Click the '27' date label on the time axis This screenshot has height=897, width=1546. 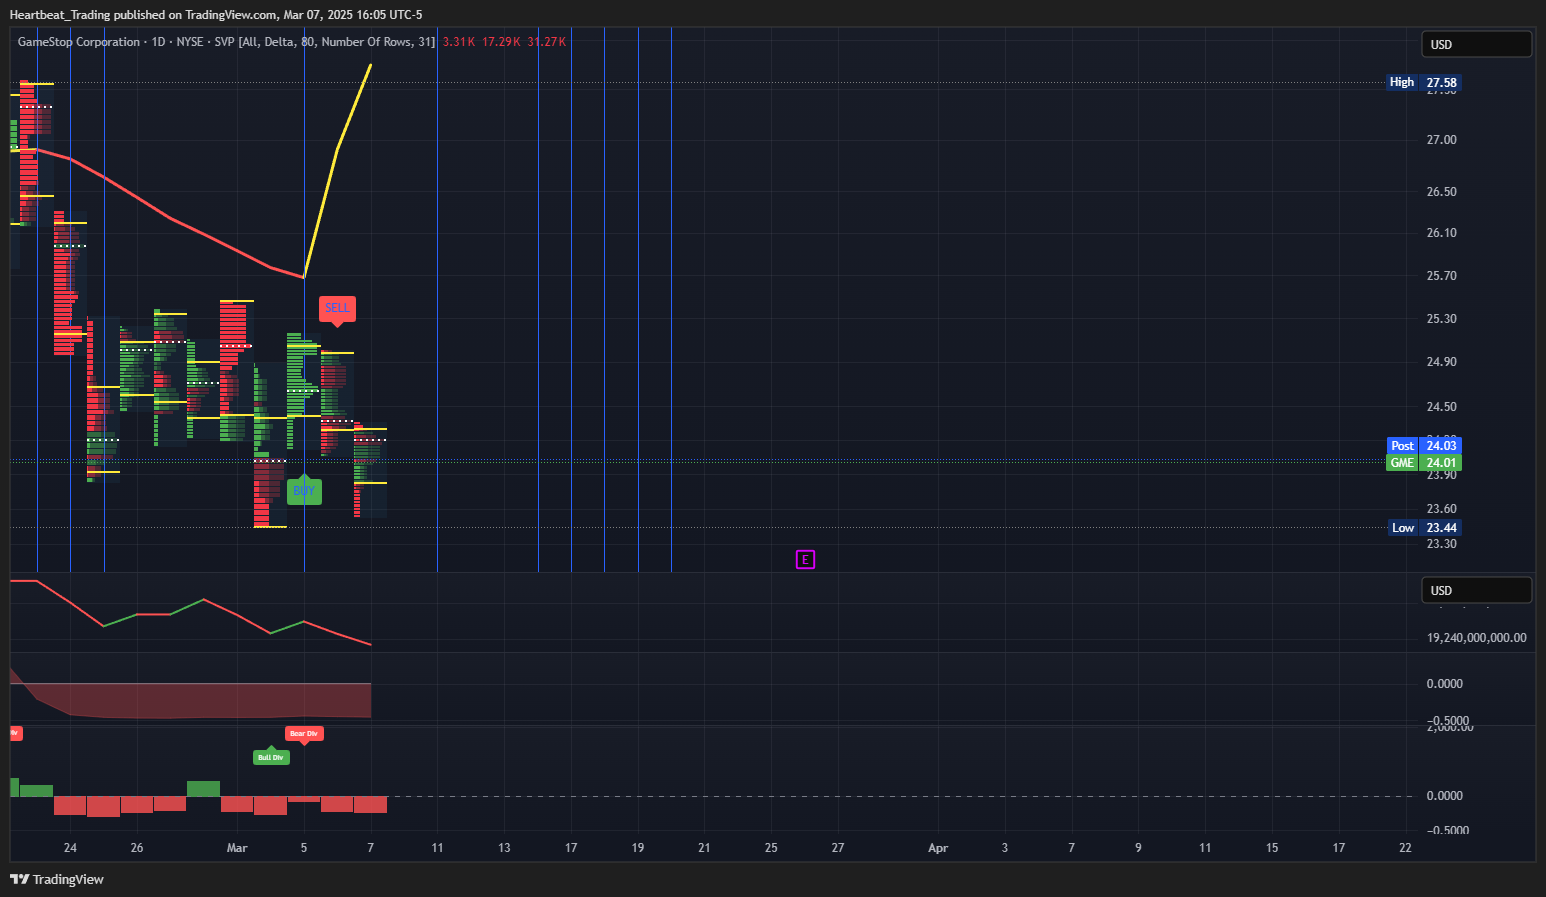[838, 848]
